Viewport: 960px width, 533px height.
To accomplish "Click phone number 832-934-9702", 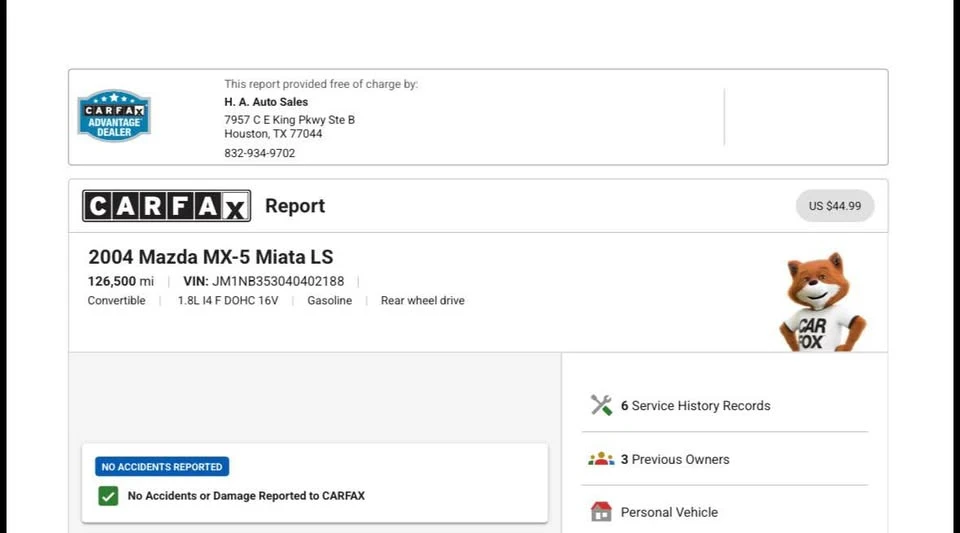I will tap(260, 154).
